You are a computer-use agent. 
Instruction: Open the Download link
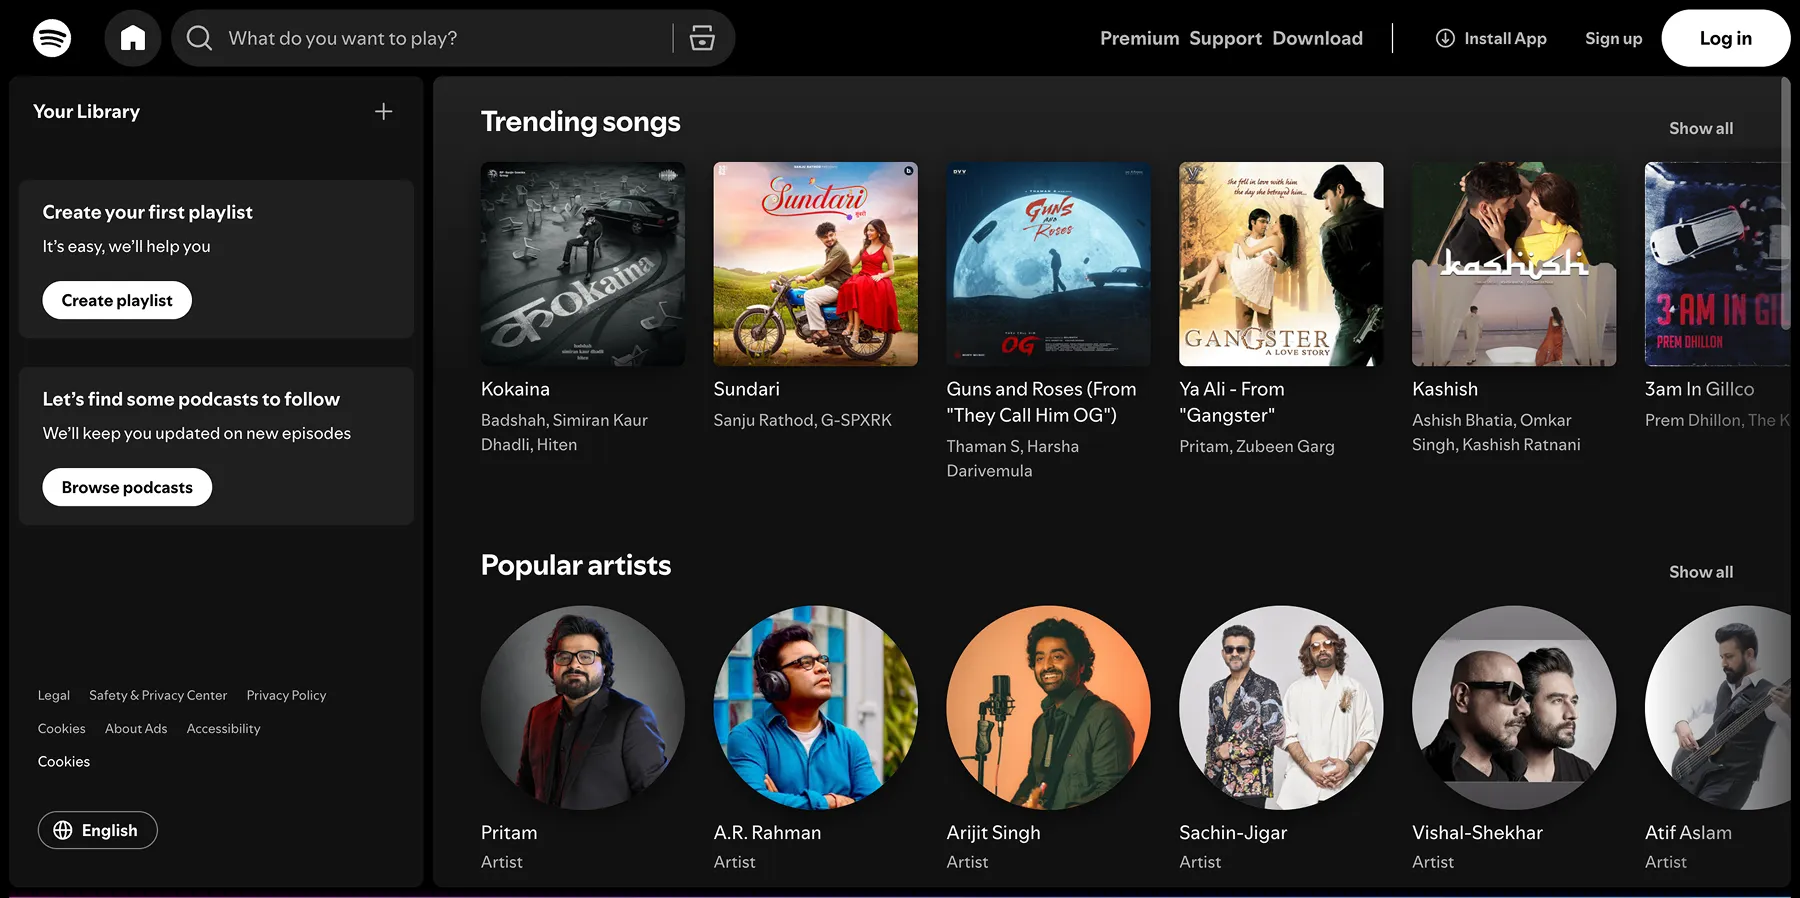(1317, 38)
